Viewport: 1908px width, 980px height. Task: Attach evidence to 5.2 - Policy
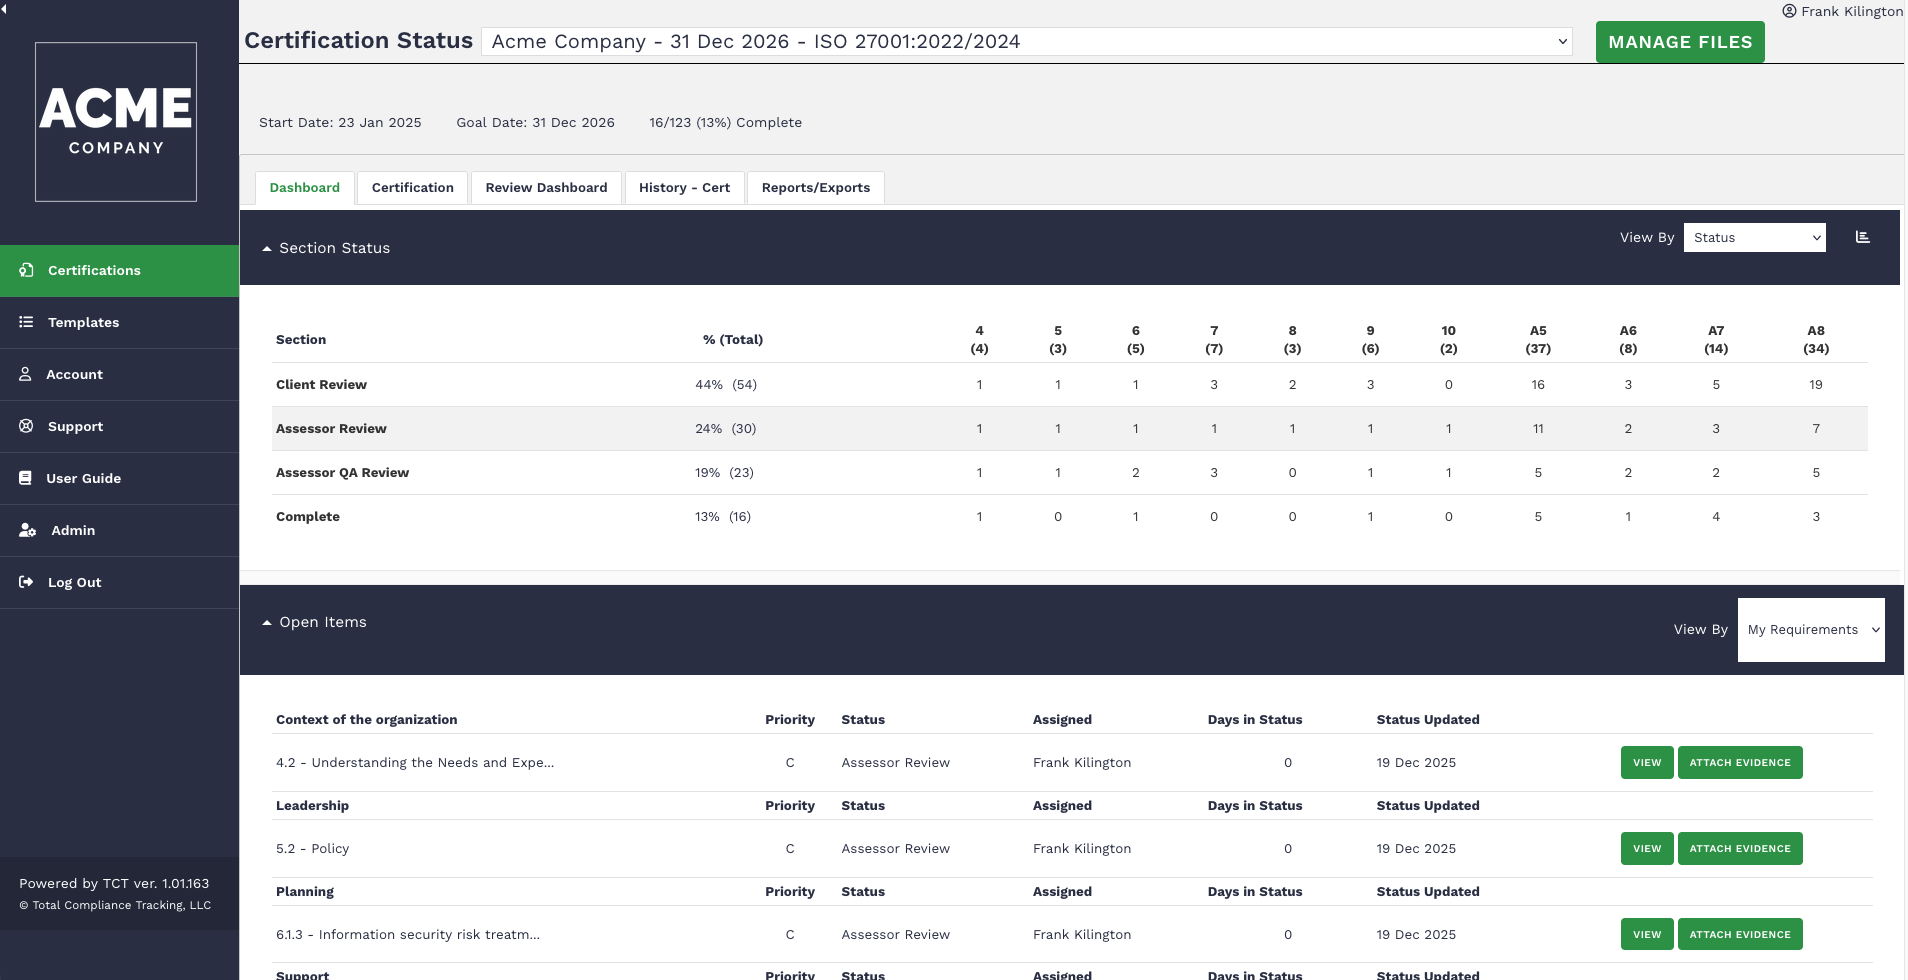point(1739,848)
